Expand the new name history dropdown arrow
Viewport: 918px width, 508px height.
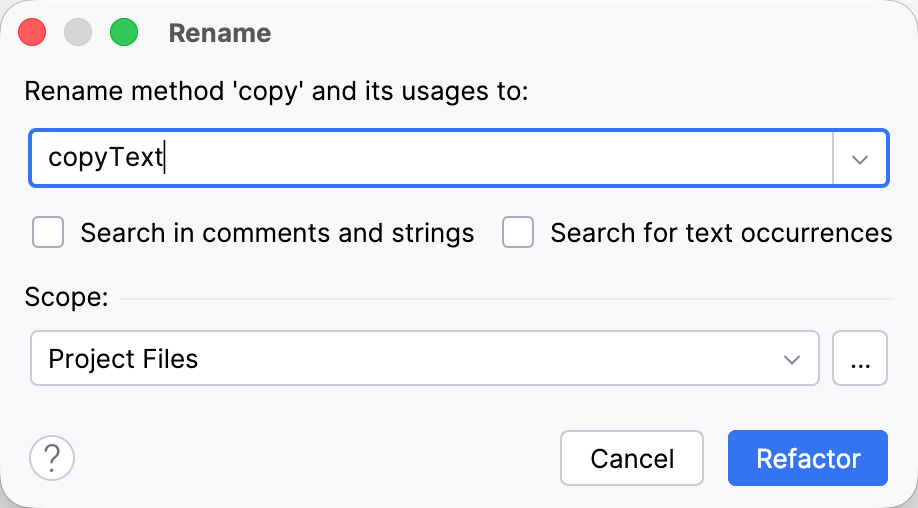tap(859, 159)
